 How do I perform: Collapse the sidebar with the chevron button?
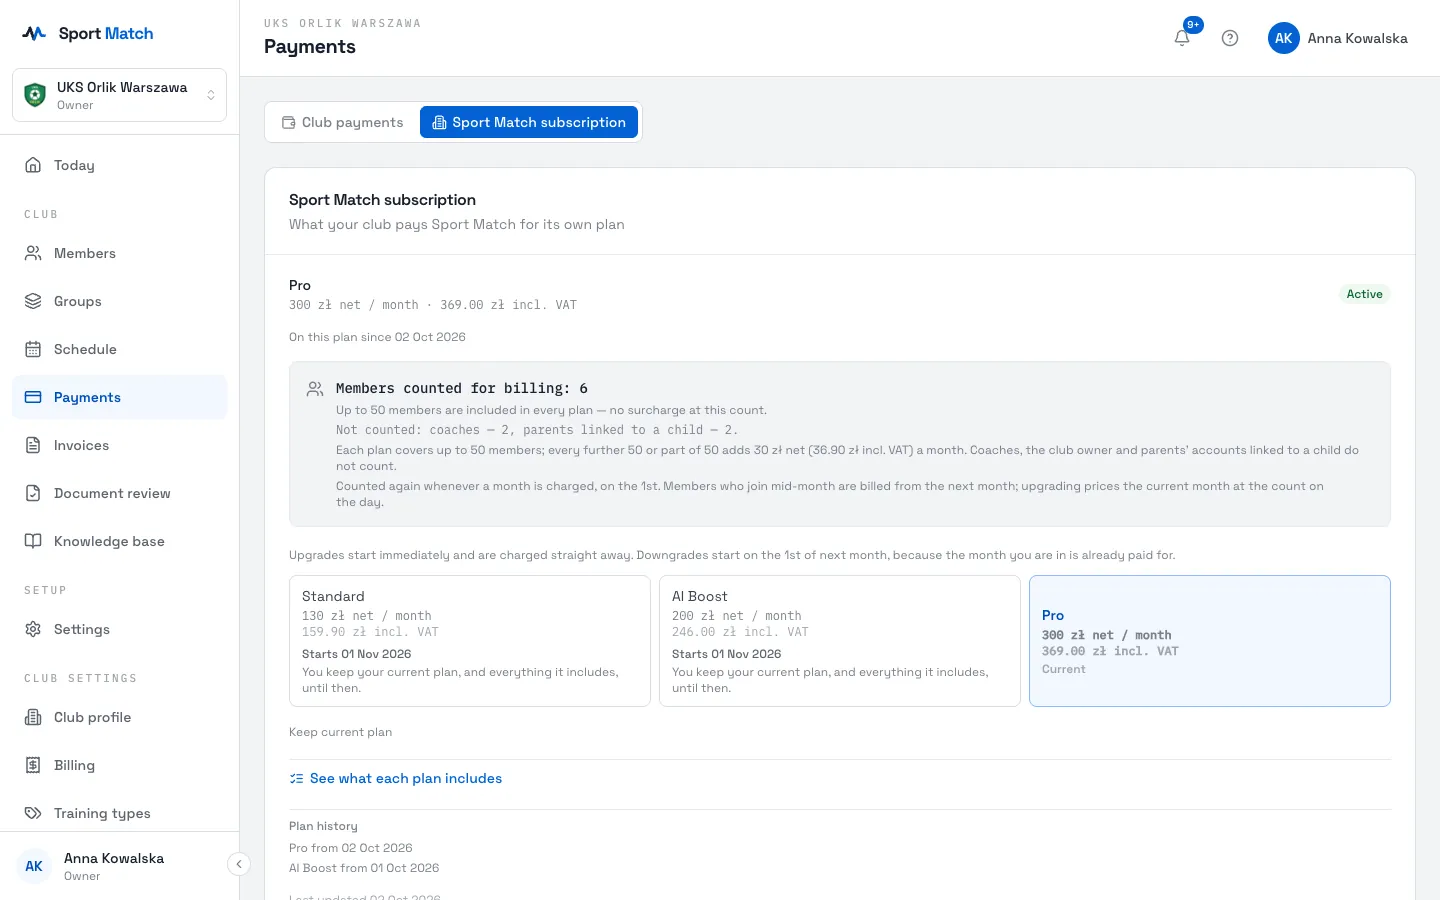239,864
